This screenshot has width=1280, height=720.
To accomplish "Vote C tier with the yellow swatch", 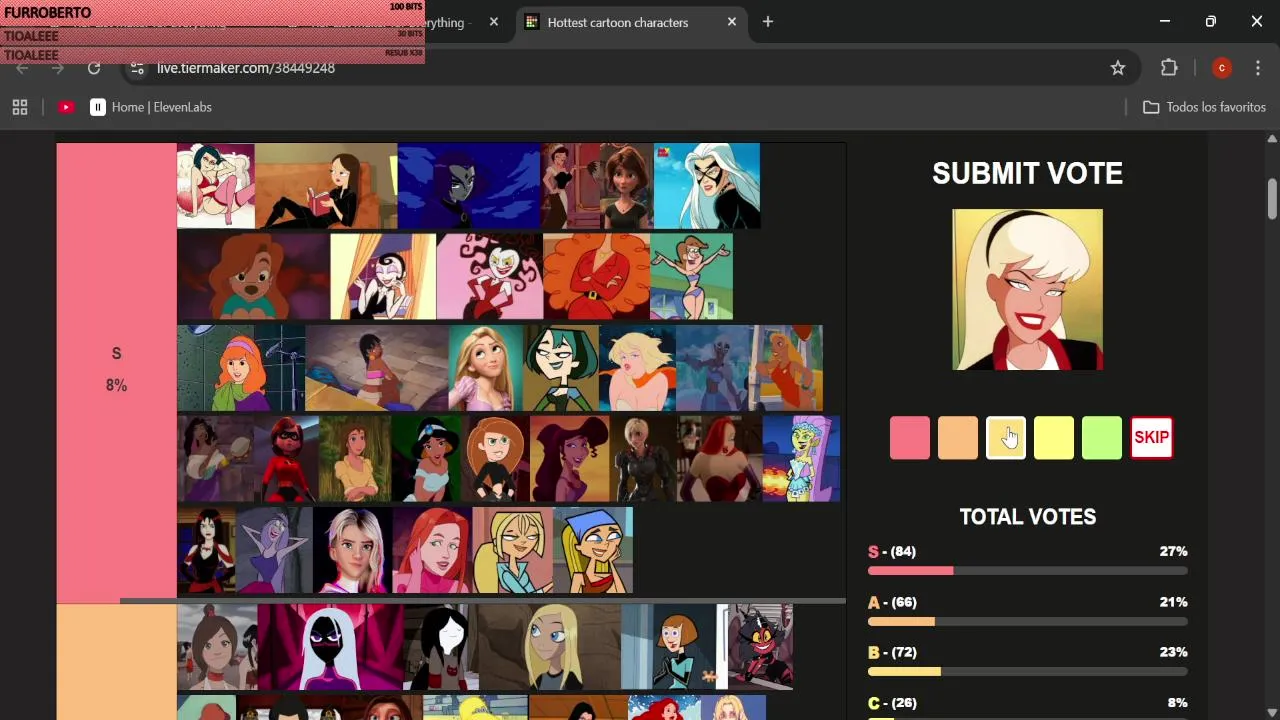I will 1054,438.
